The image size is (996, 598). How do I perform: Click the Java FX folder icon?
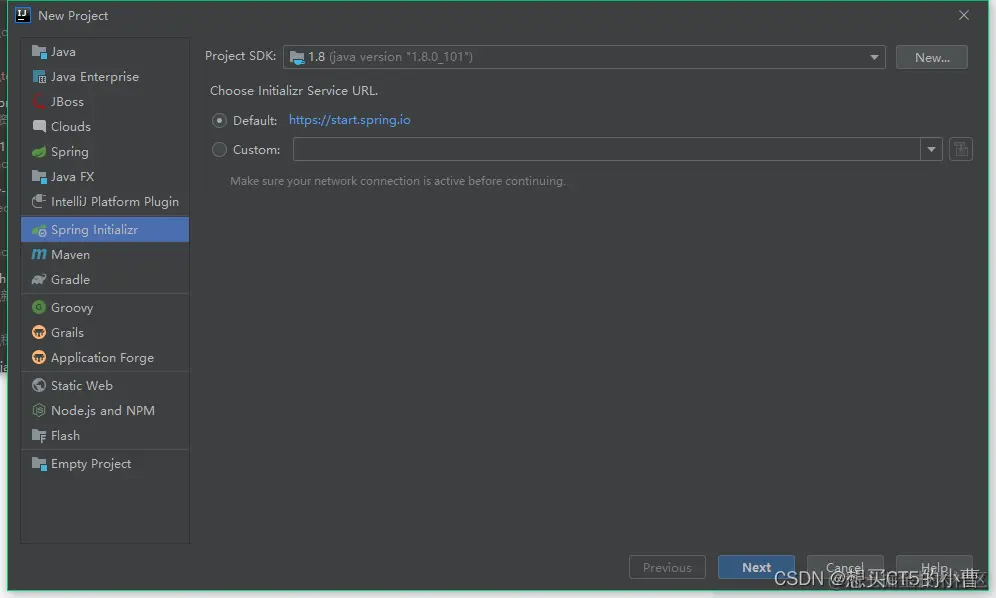tap(39, 177)
